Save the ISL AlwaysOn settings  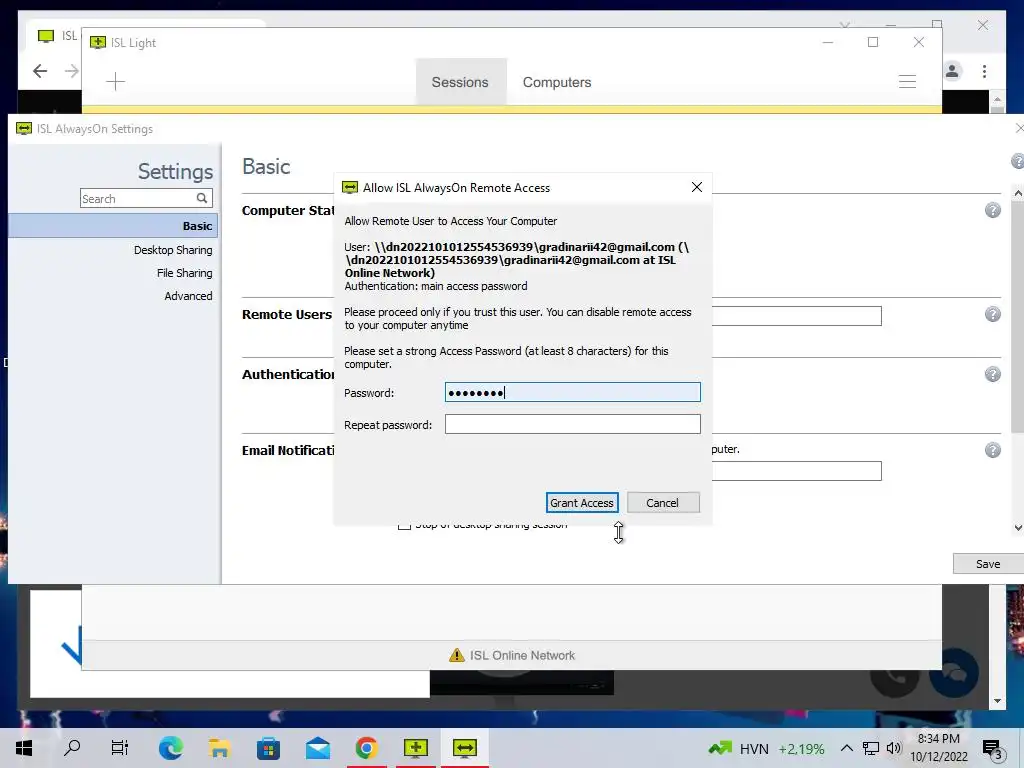(x=988, y=564)
